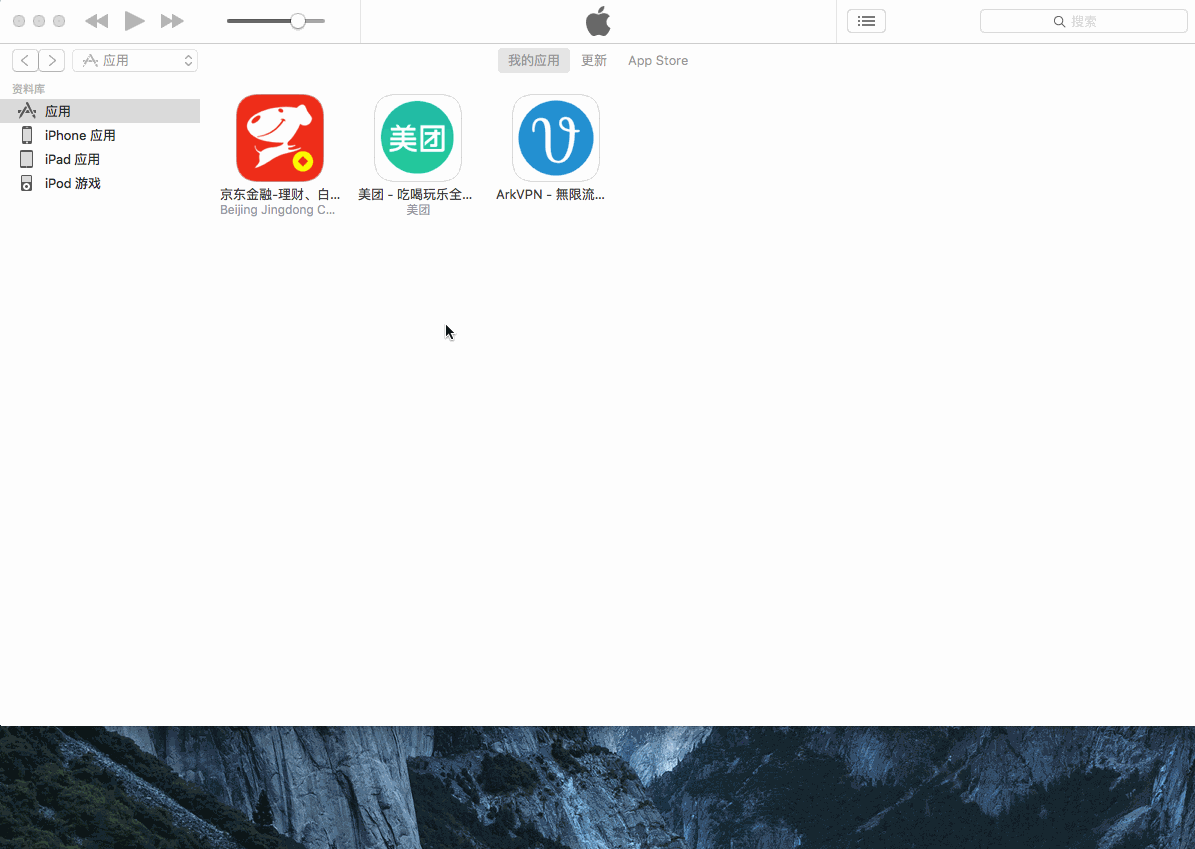Open the App Store tab
This screenshot has width=1195, height=849.
click(657, 60)
